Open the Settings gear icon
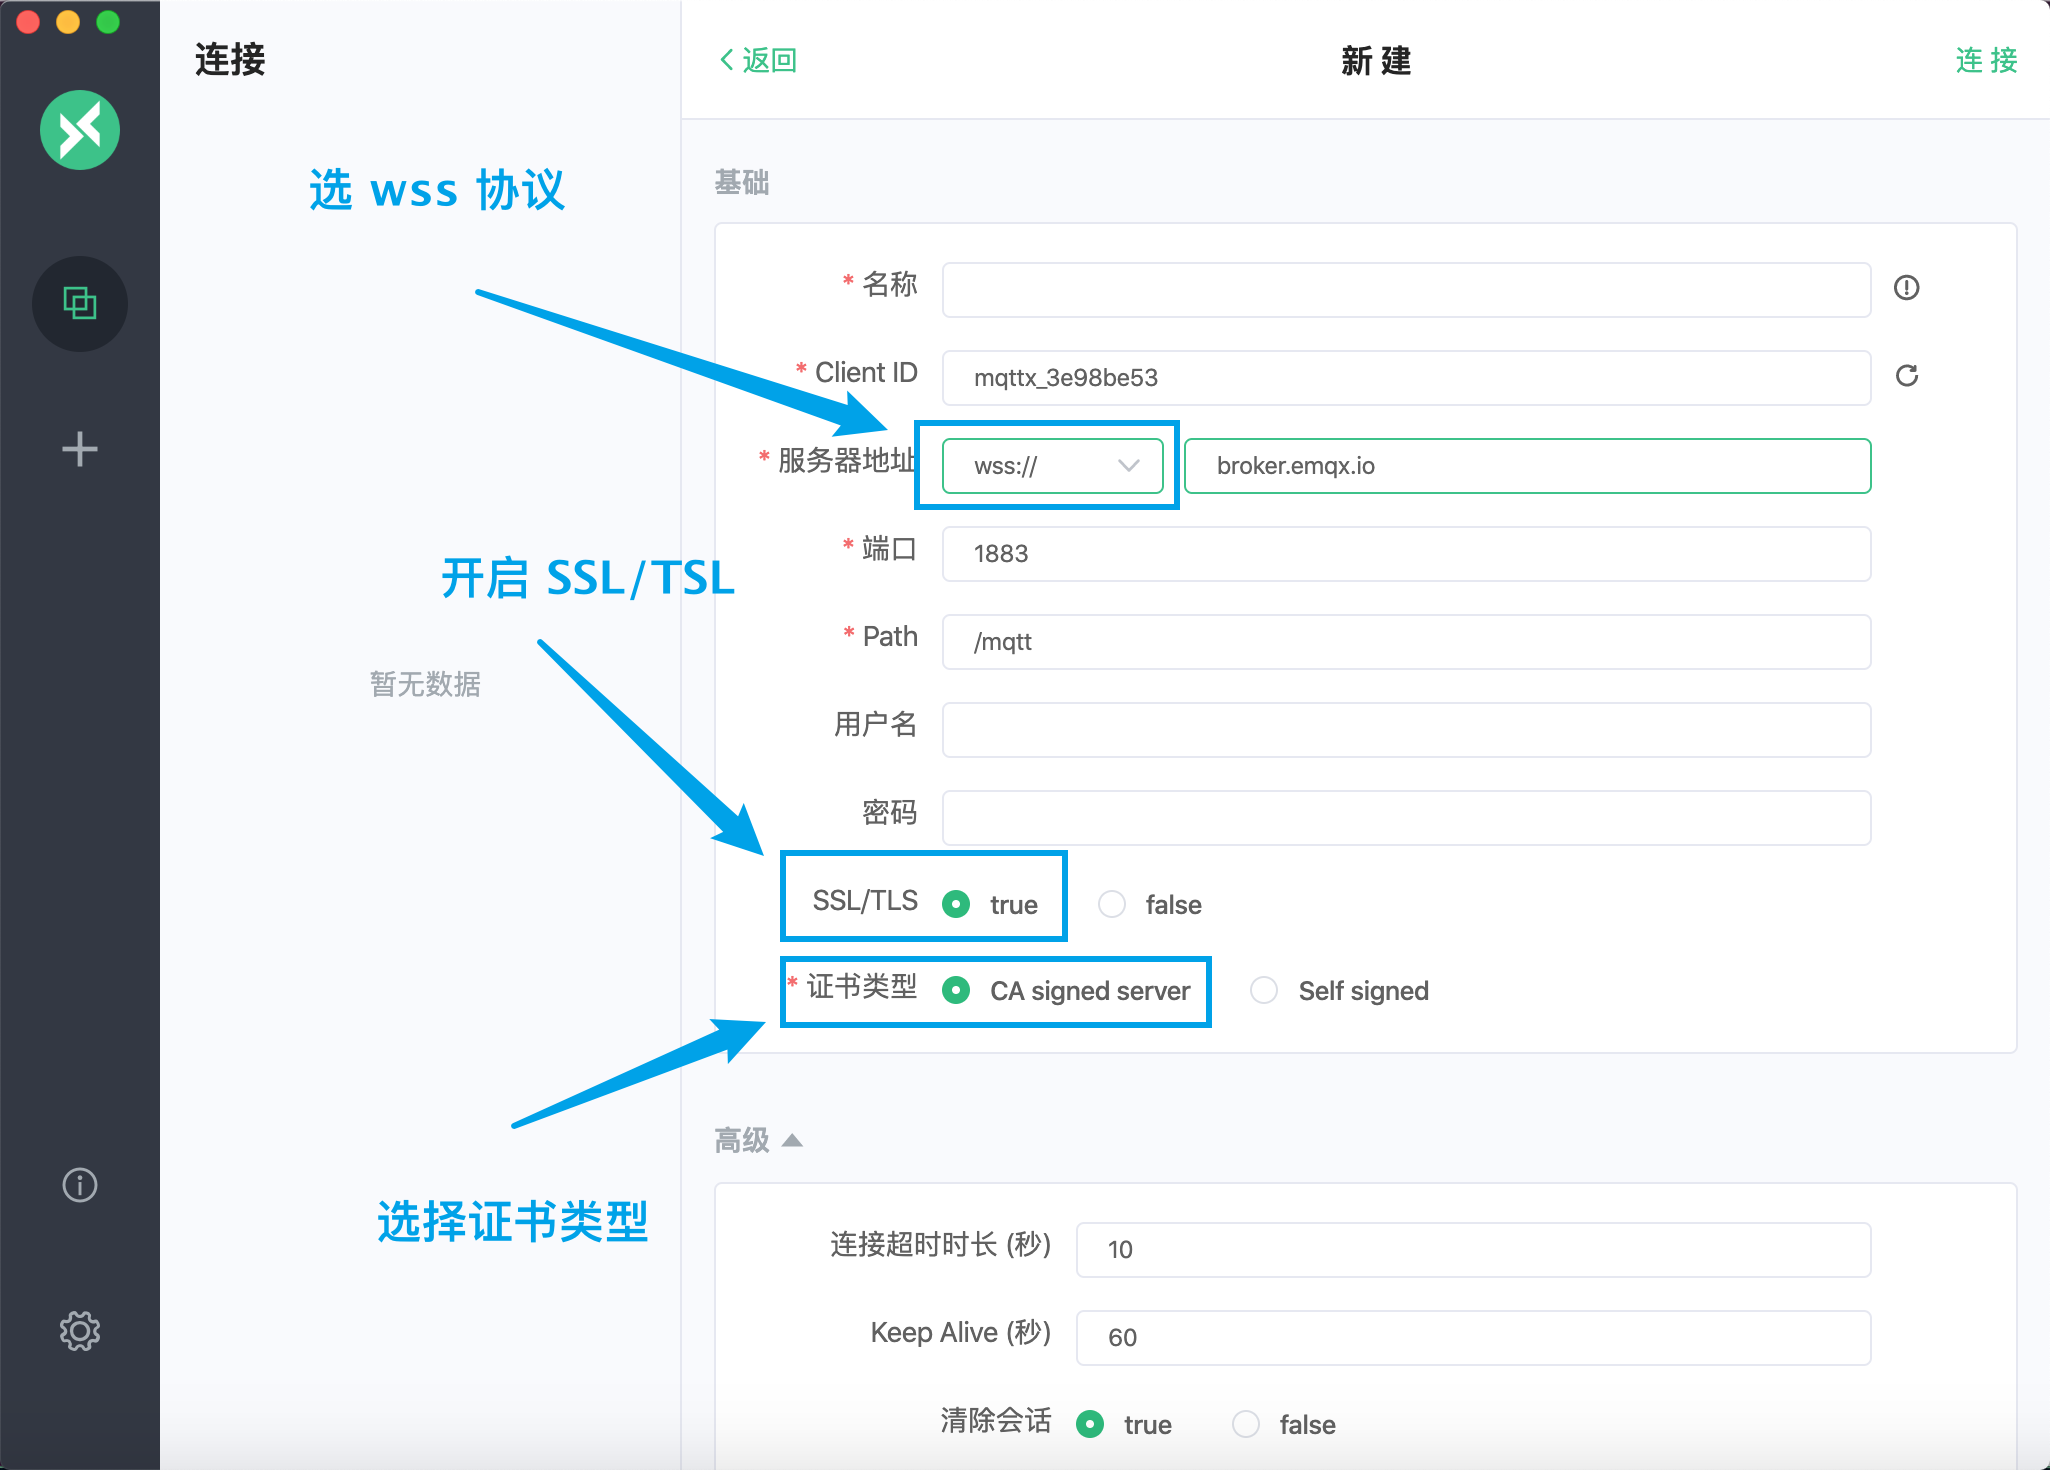 80,1330
